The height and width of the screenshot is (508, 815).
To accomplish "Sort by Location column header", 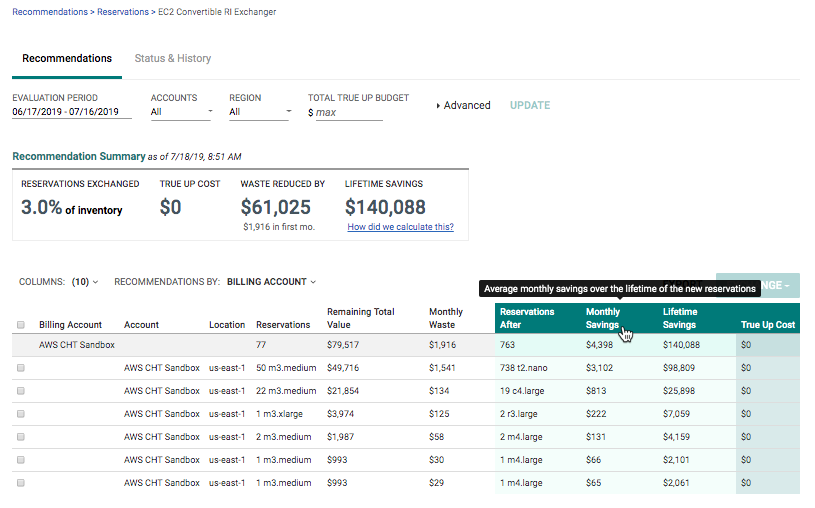I will click(x=227, y=325).
